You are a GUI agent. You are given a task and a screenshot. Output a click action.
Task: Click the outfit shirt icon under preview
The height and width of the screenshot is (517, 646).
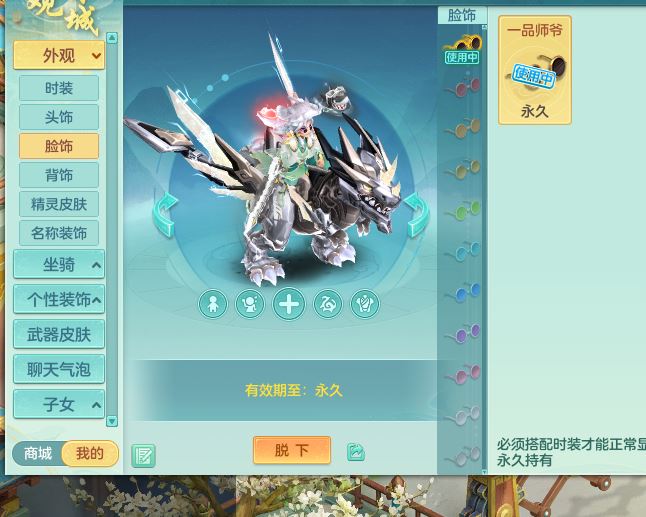(x=365, y=304)
